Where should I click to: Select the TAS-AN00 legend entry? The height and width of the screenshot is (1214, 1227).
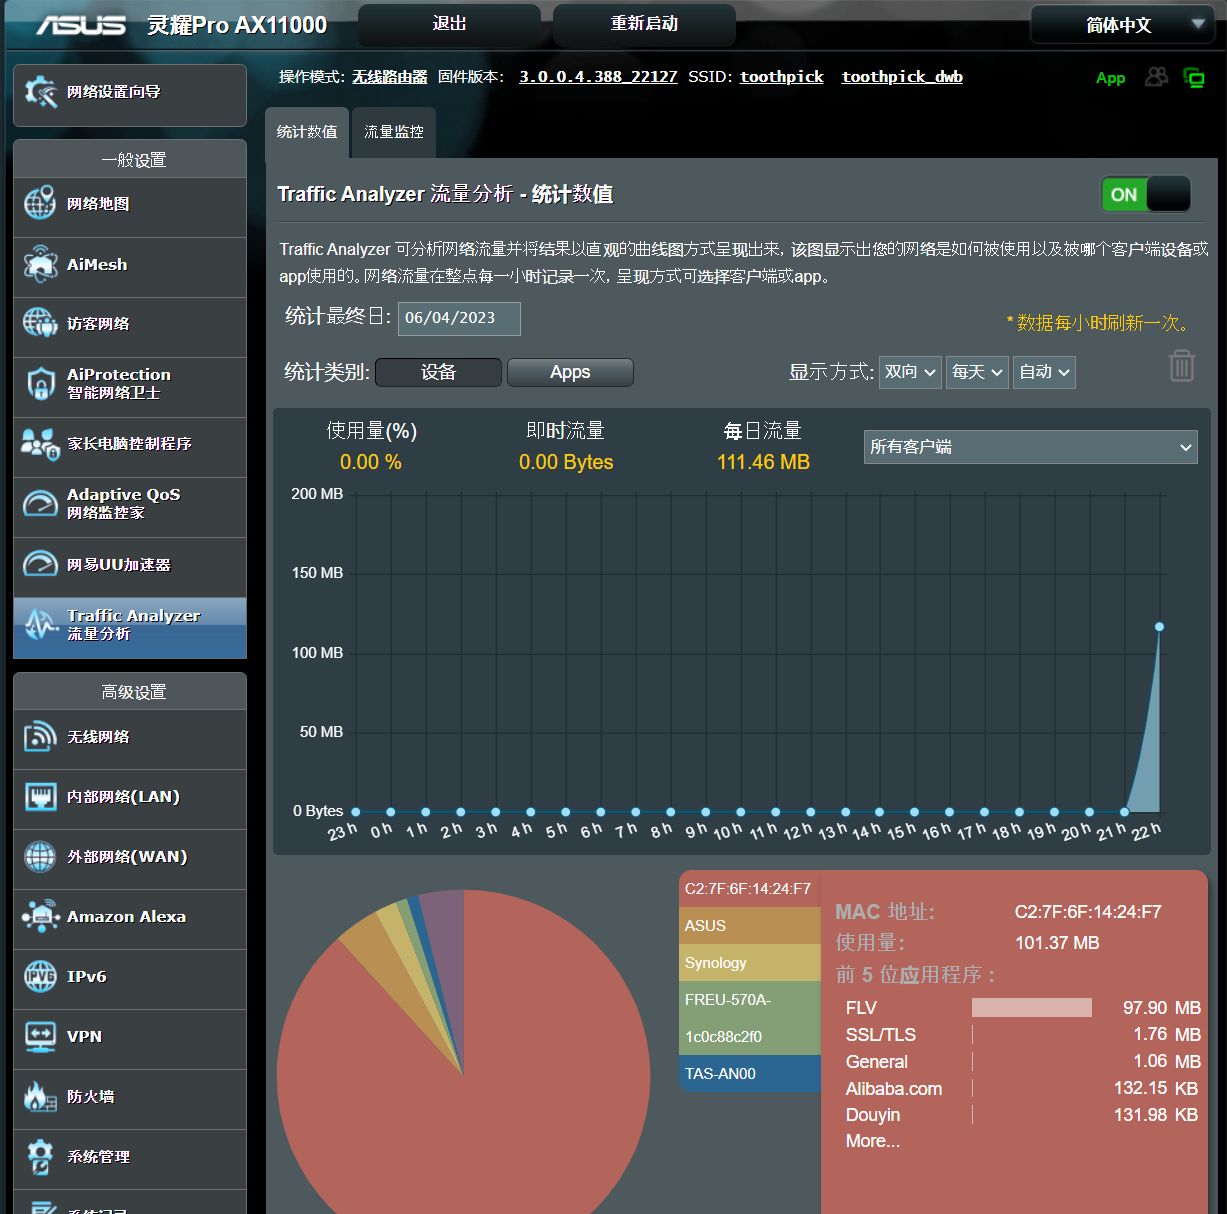(x=749, y=1074)
